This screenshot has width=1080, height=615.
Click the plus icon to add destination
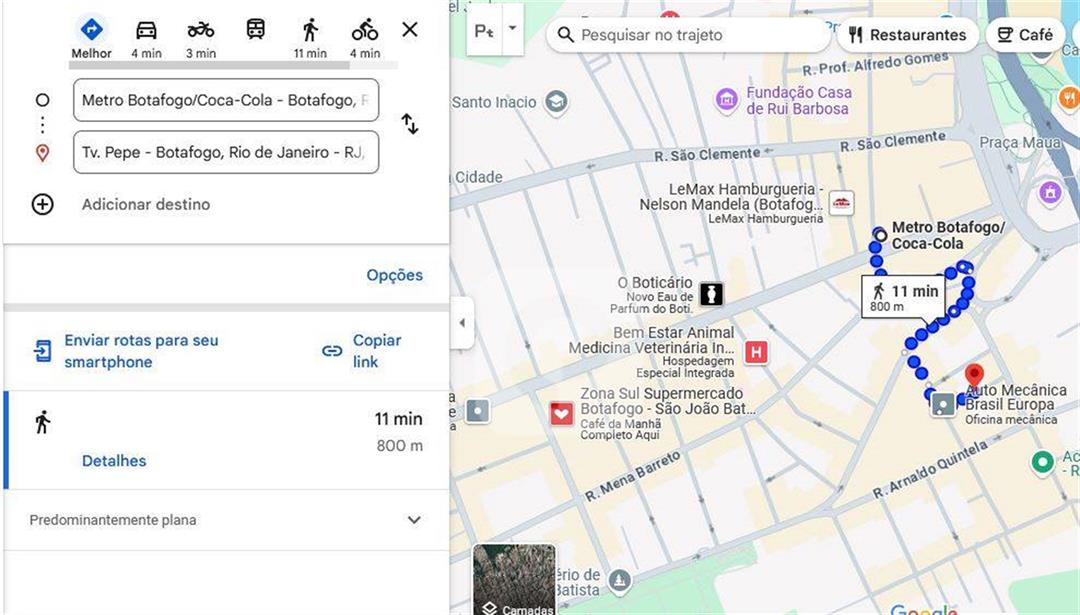(x=43, y=205)
